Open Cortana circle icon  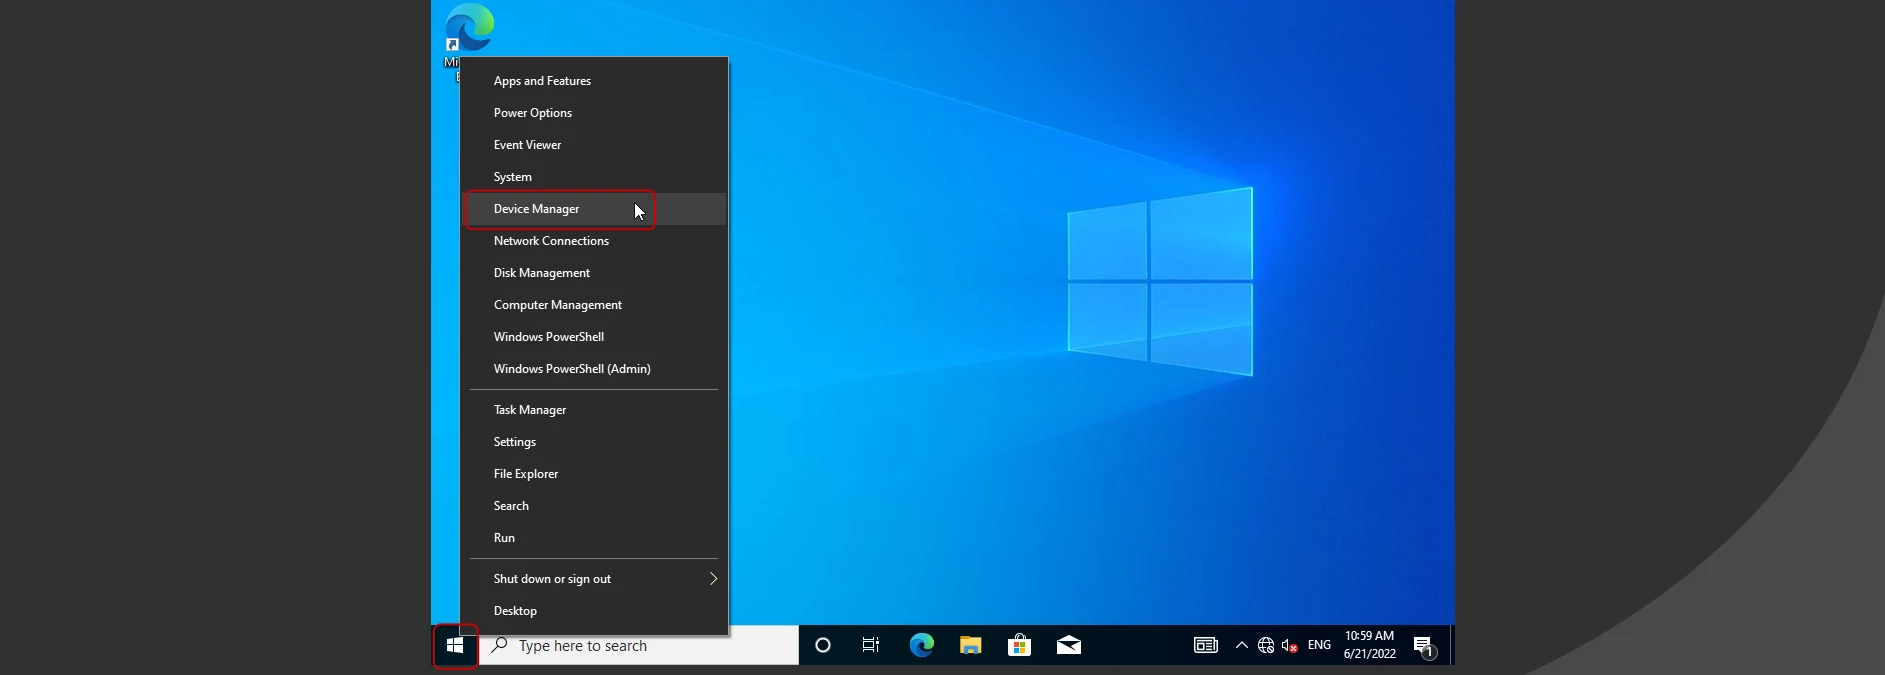coord(823,646)
